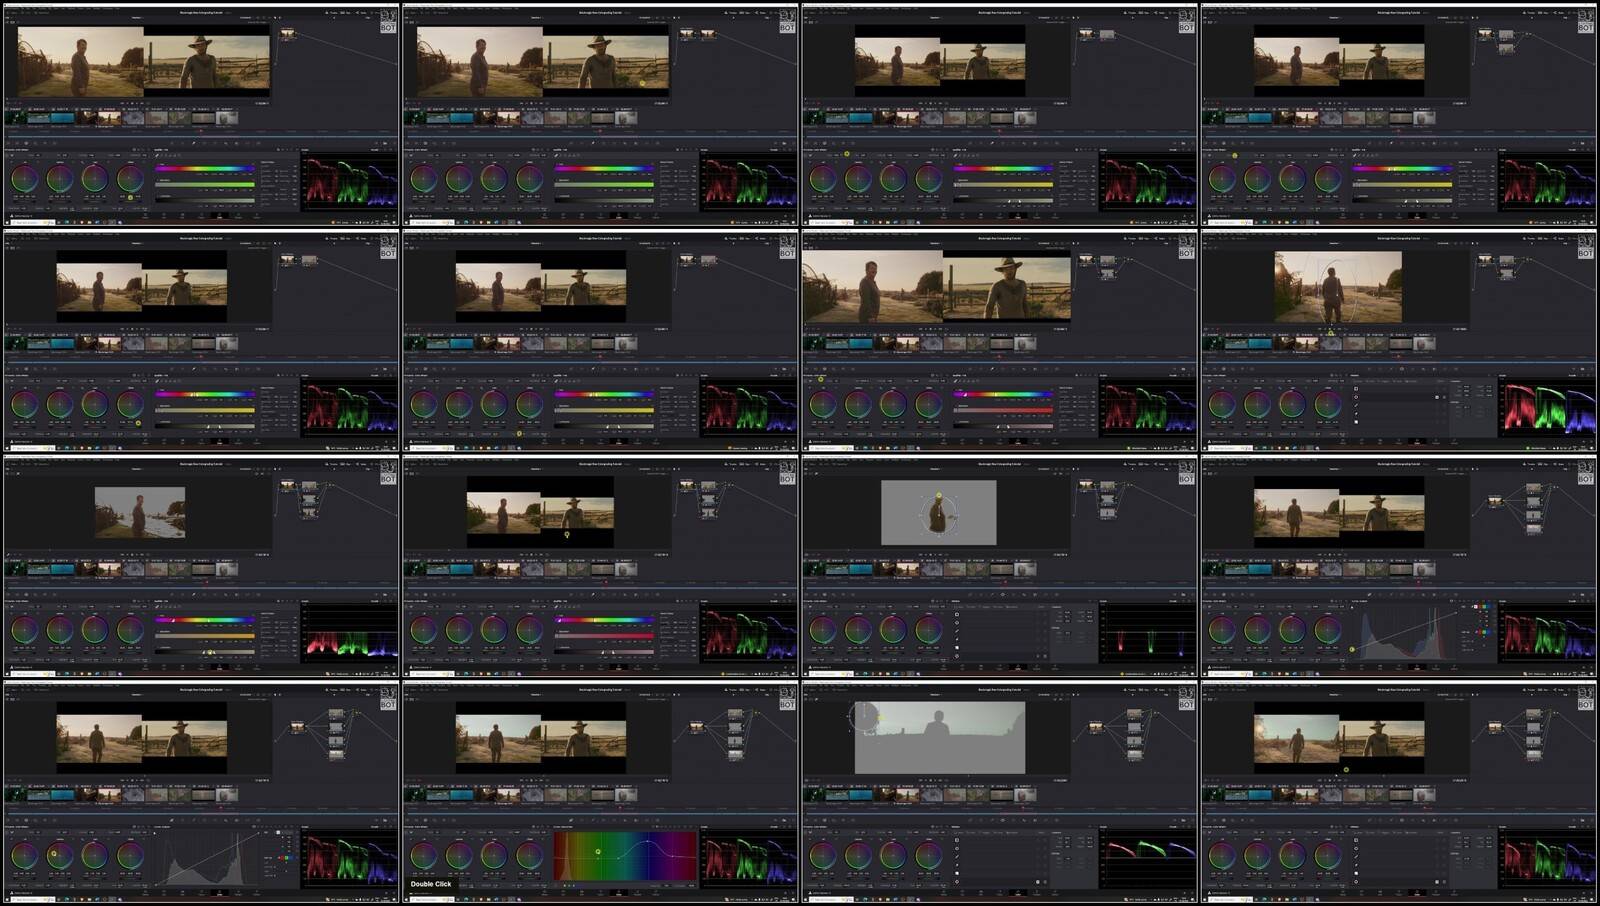Adjust Gamma wheel in the Double Click frame
This screenshot has width=1600, height=906.
point(459,855)
